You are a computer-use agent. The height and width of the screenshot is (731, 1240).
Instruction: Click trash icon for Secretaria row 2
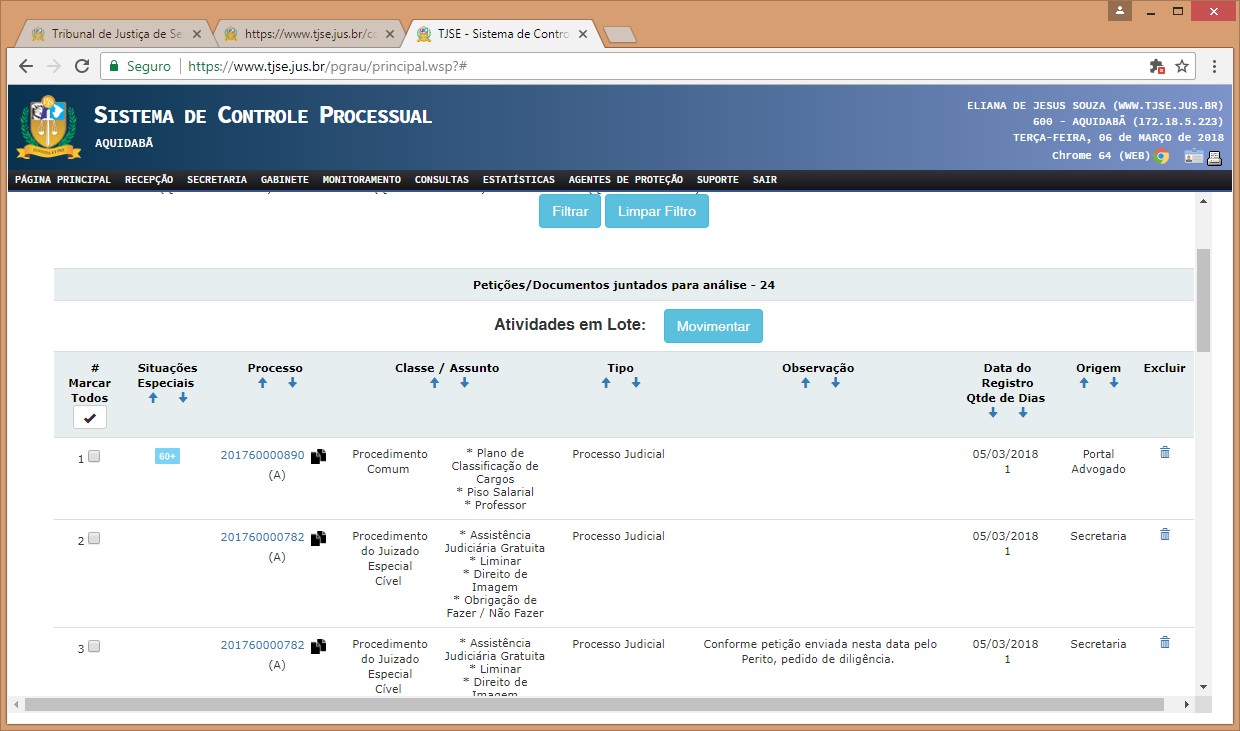(1164, 535)
